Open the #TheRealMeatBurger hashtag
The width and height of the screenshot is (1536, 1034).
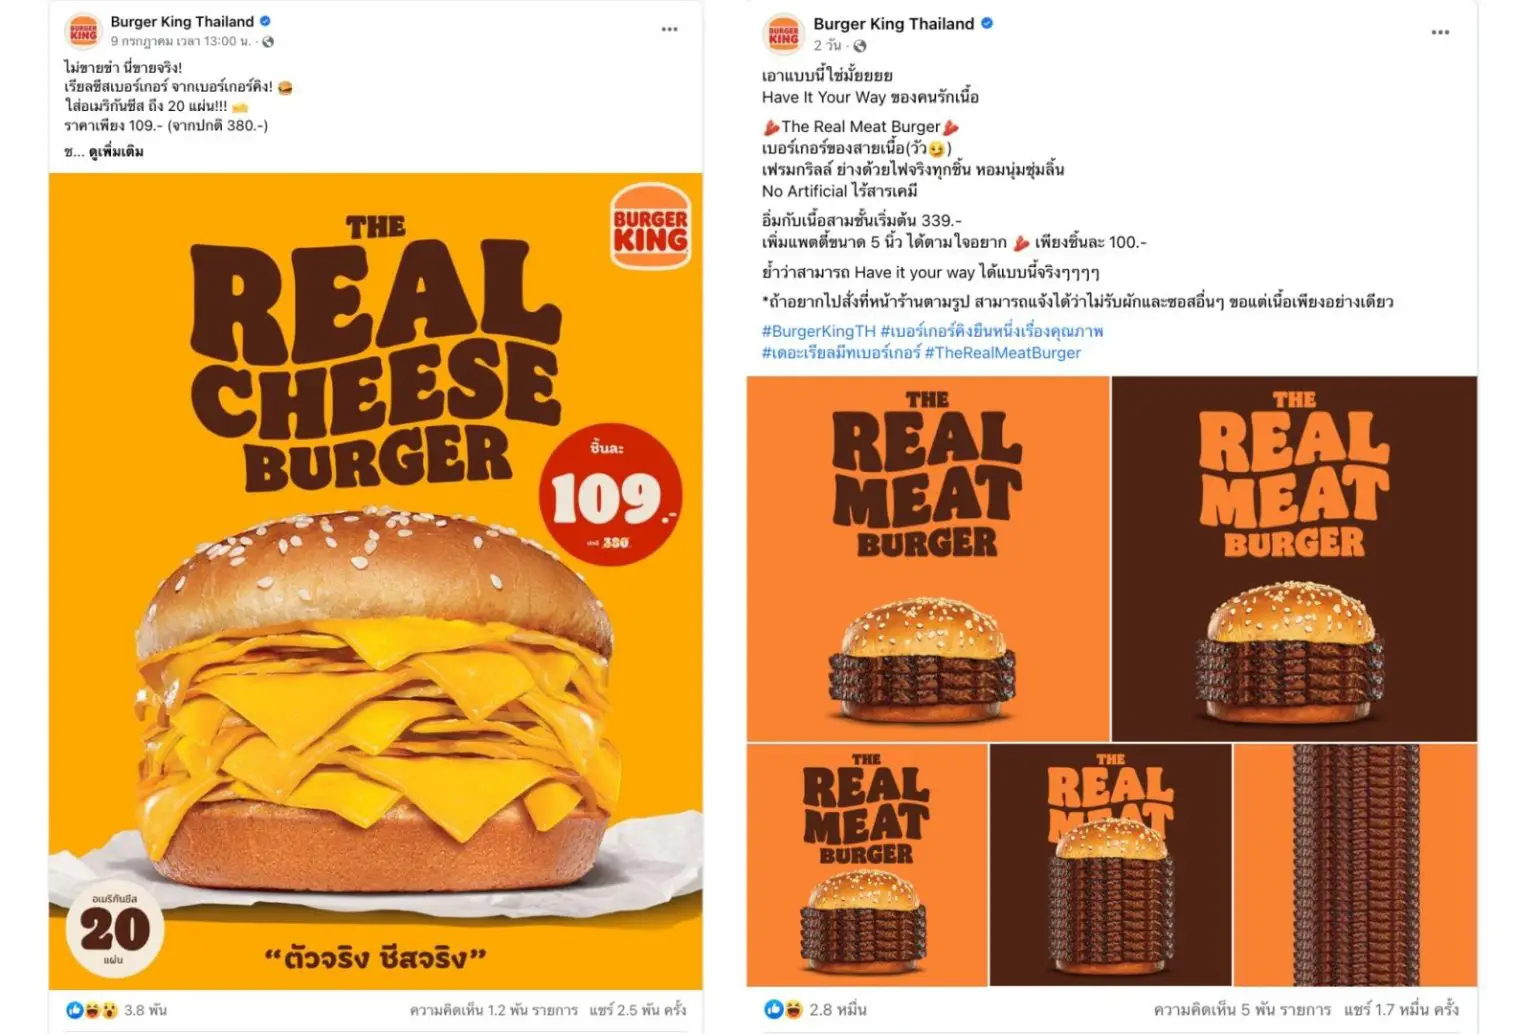click(1004, 352)
